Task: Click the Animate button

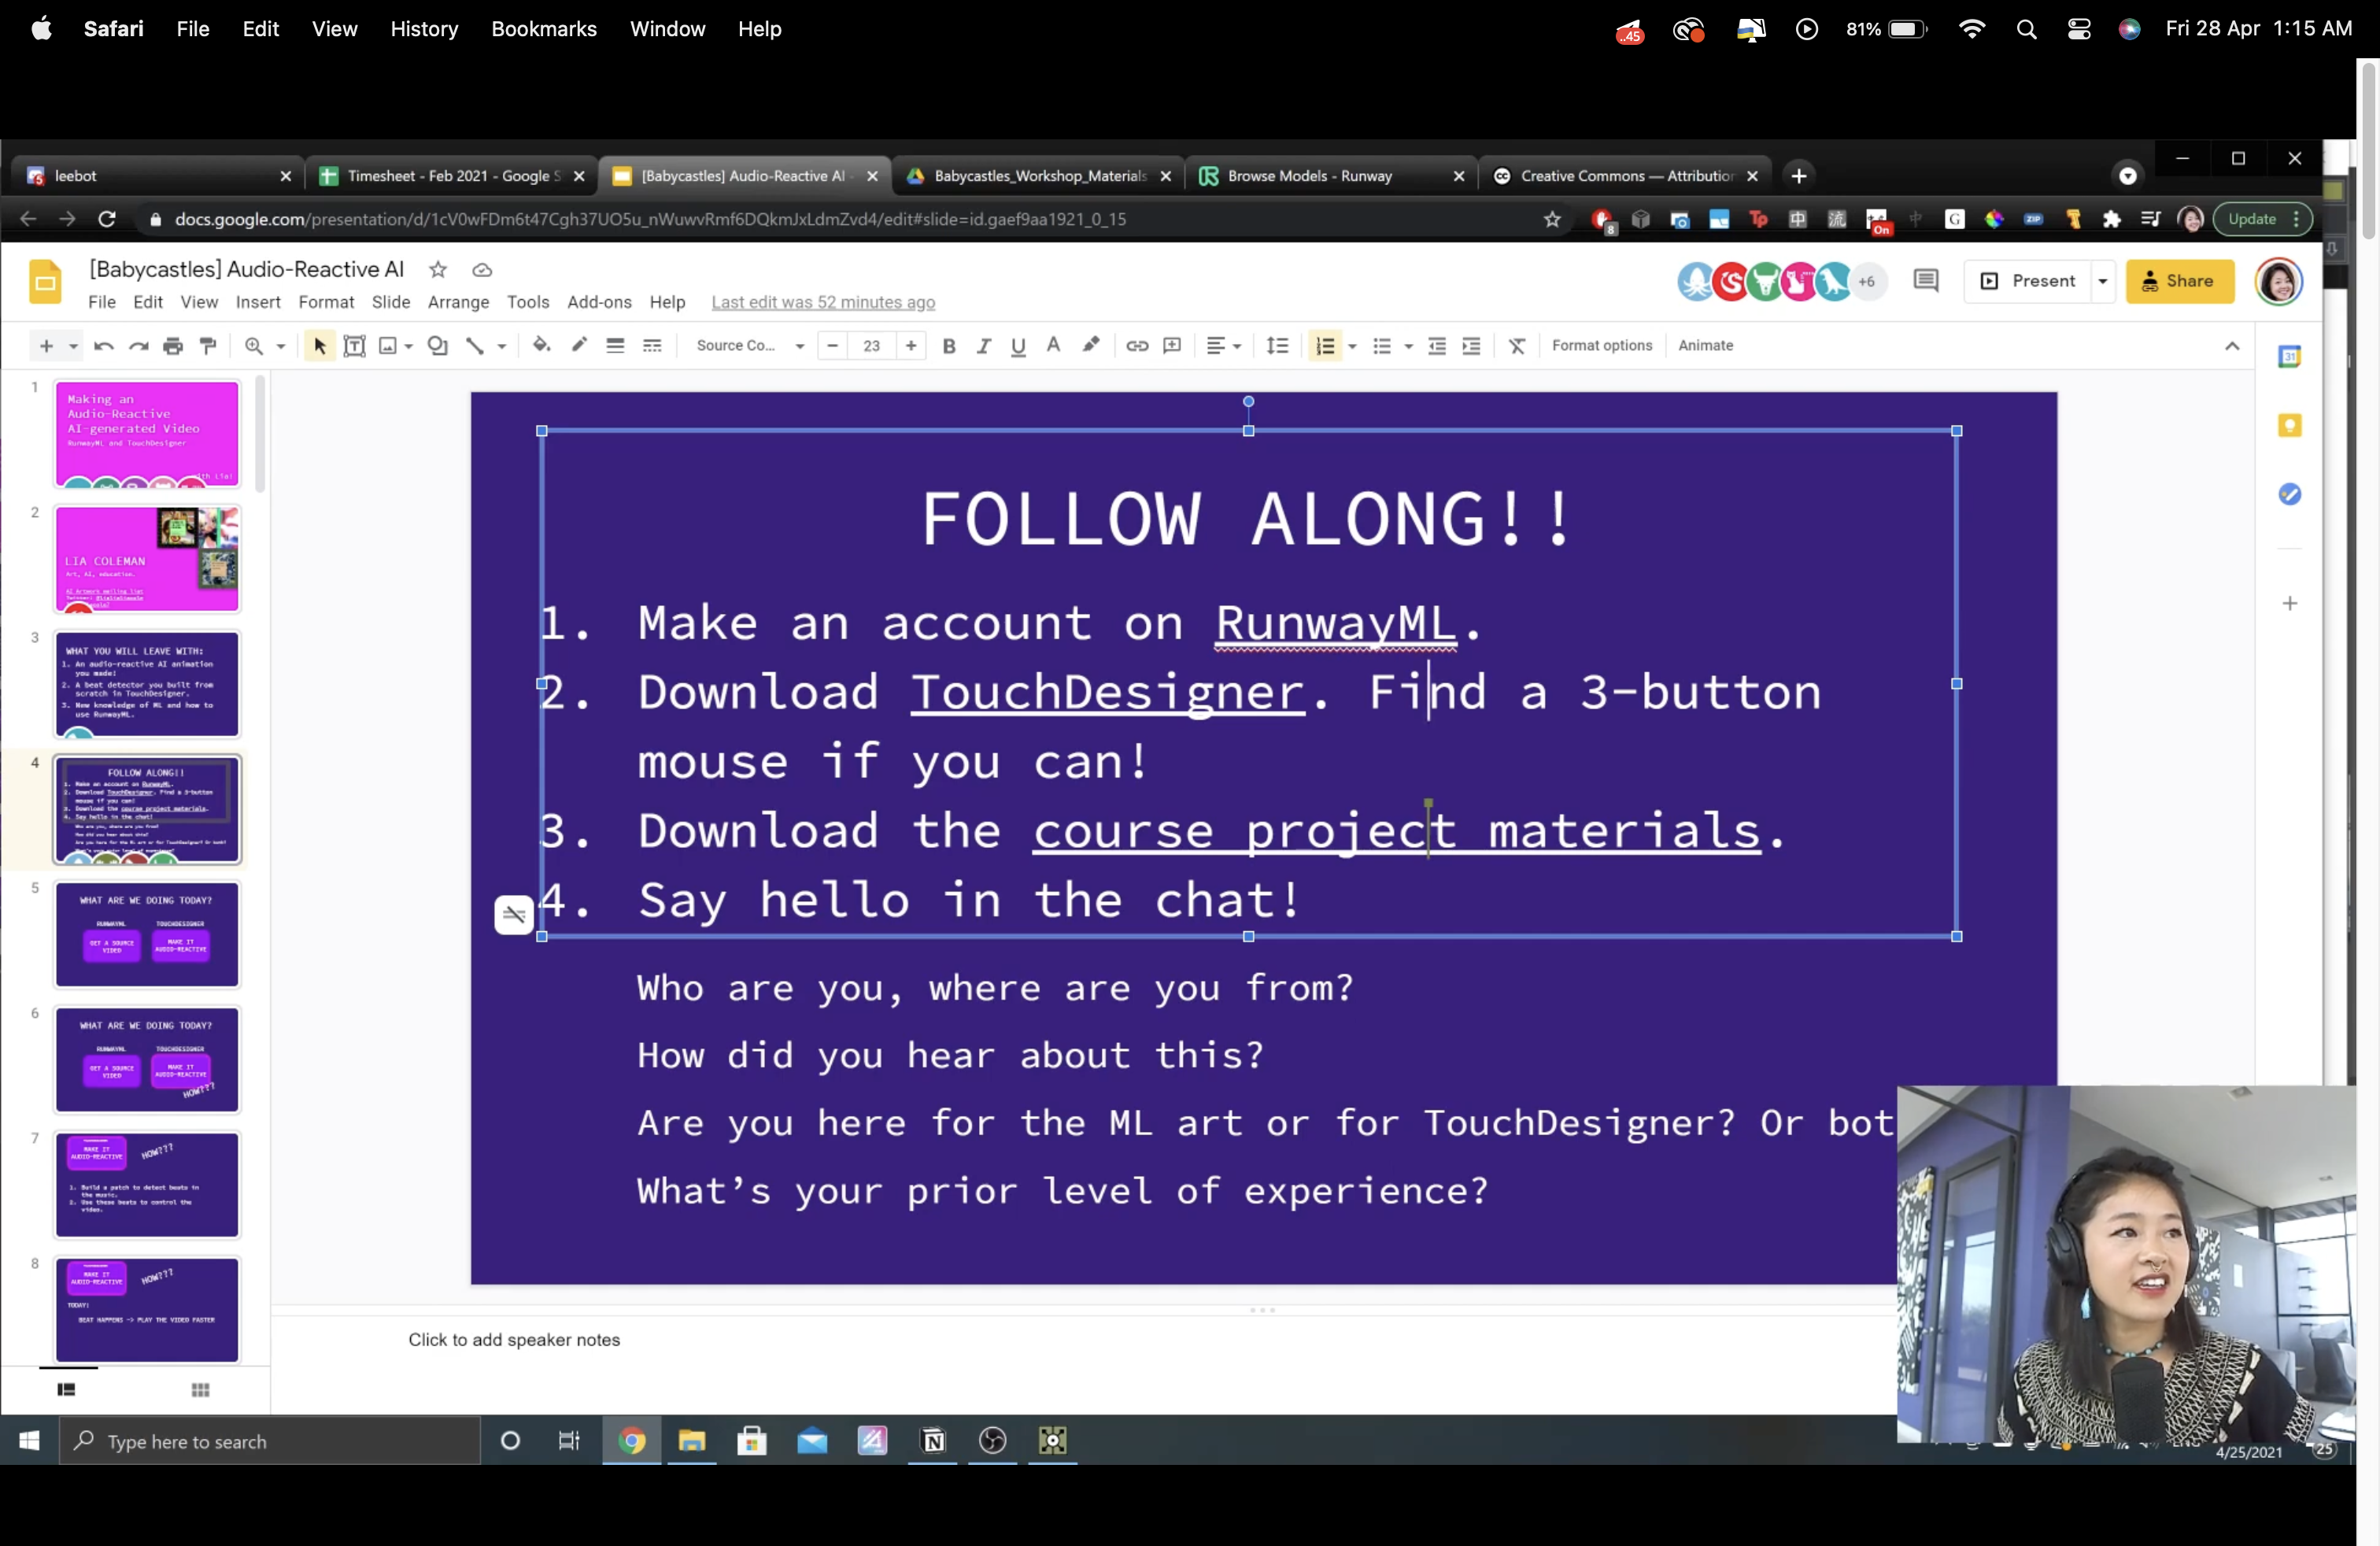Action: pos(1706,346)
